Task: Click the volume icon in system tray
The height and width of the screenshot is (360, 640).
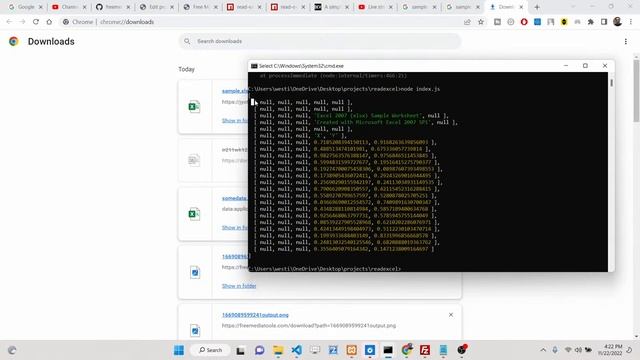Action: 578,350
